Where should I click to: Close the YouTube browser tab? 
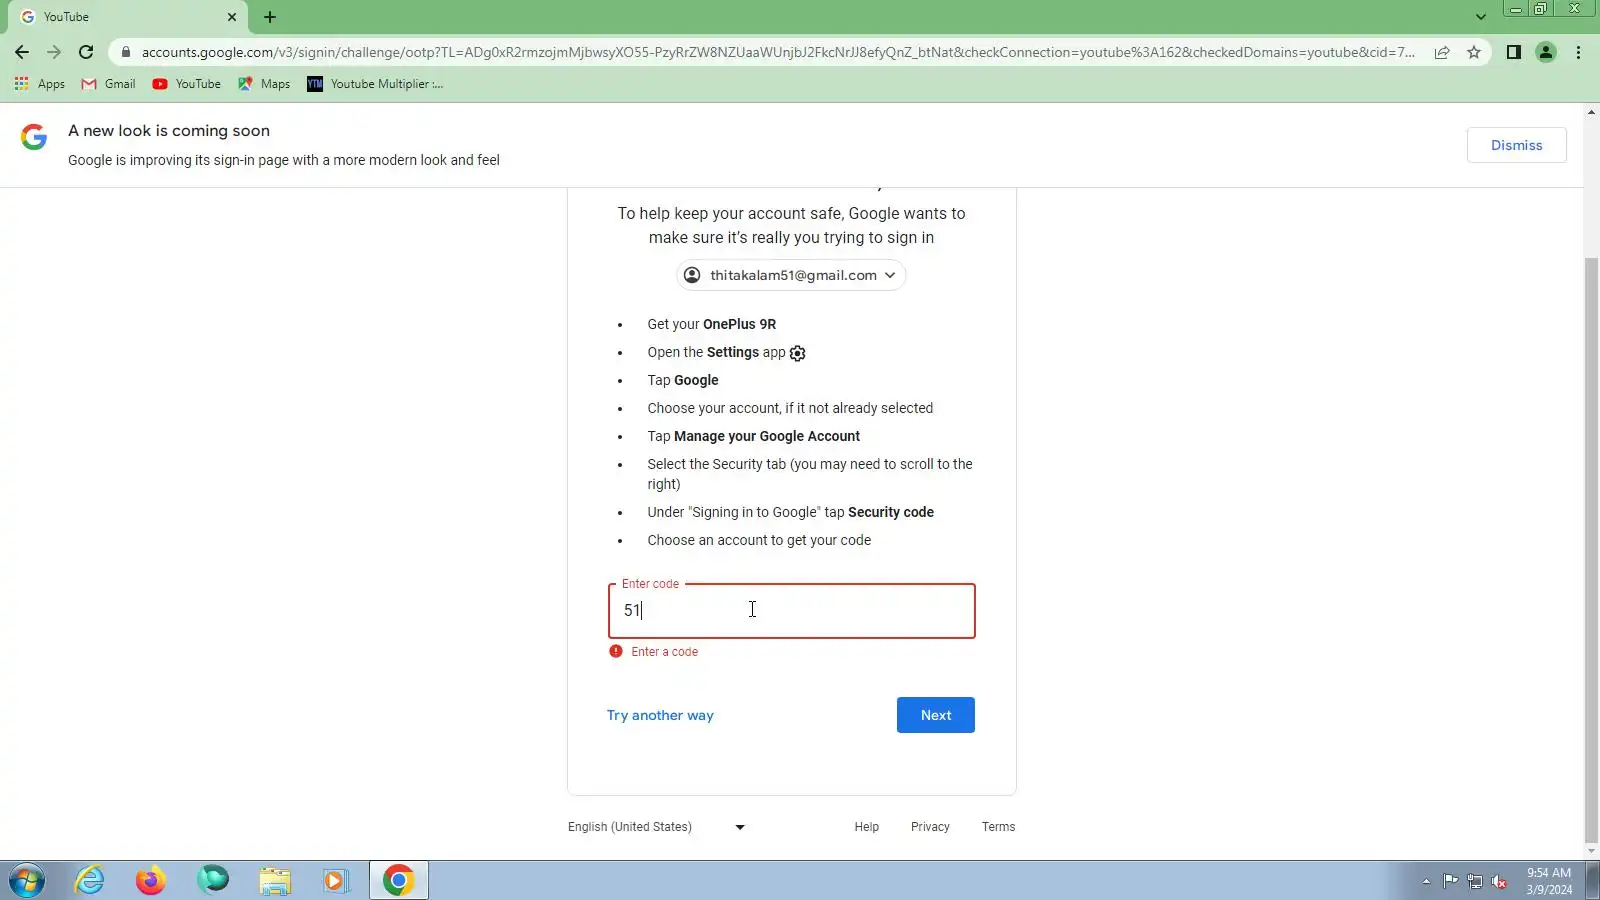click(232, 17)
